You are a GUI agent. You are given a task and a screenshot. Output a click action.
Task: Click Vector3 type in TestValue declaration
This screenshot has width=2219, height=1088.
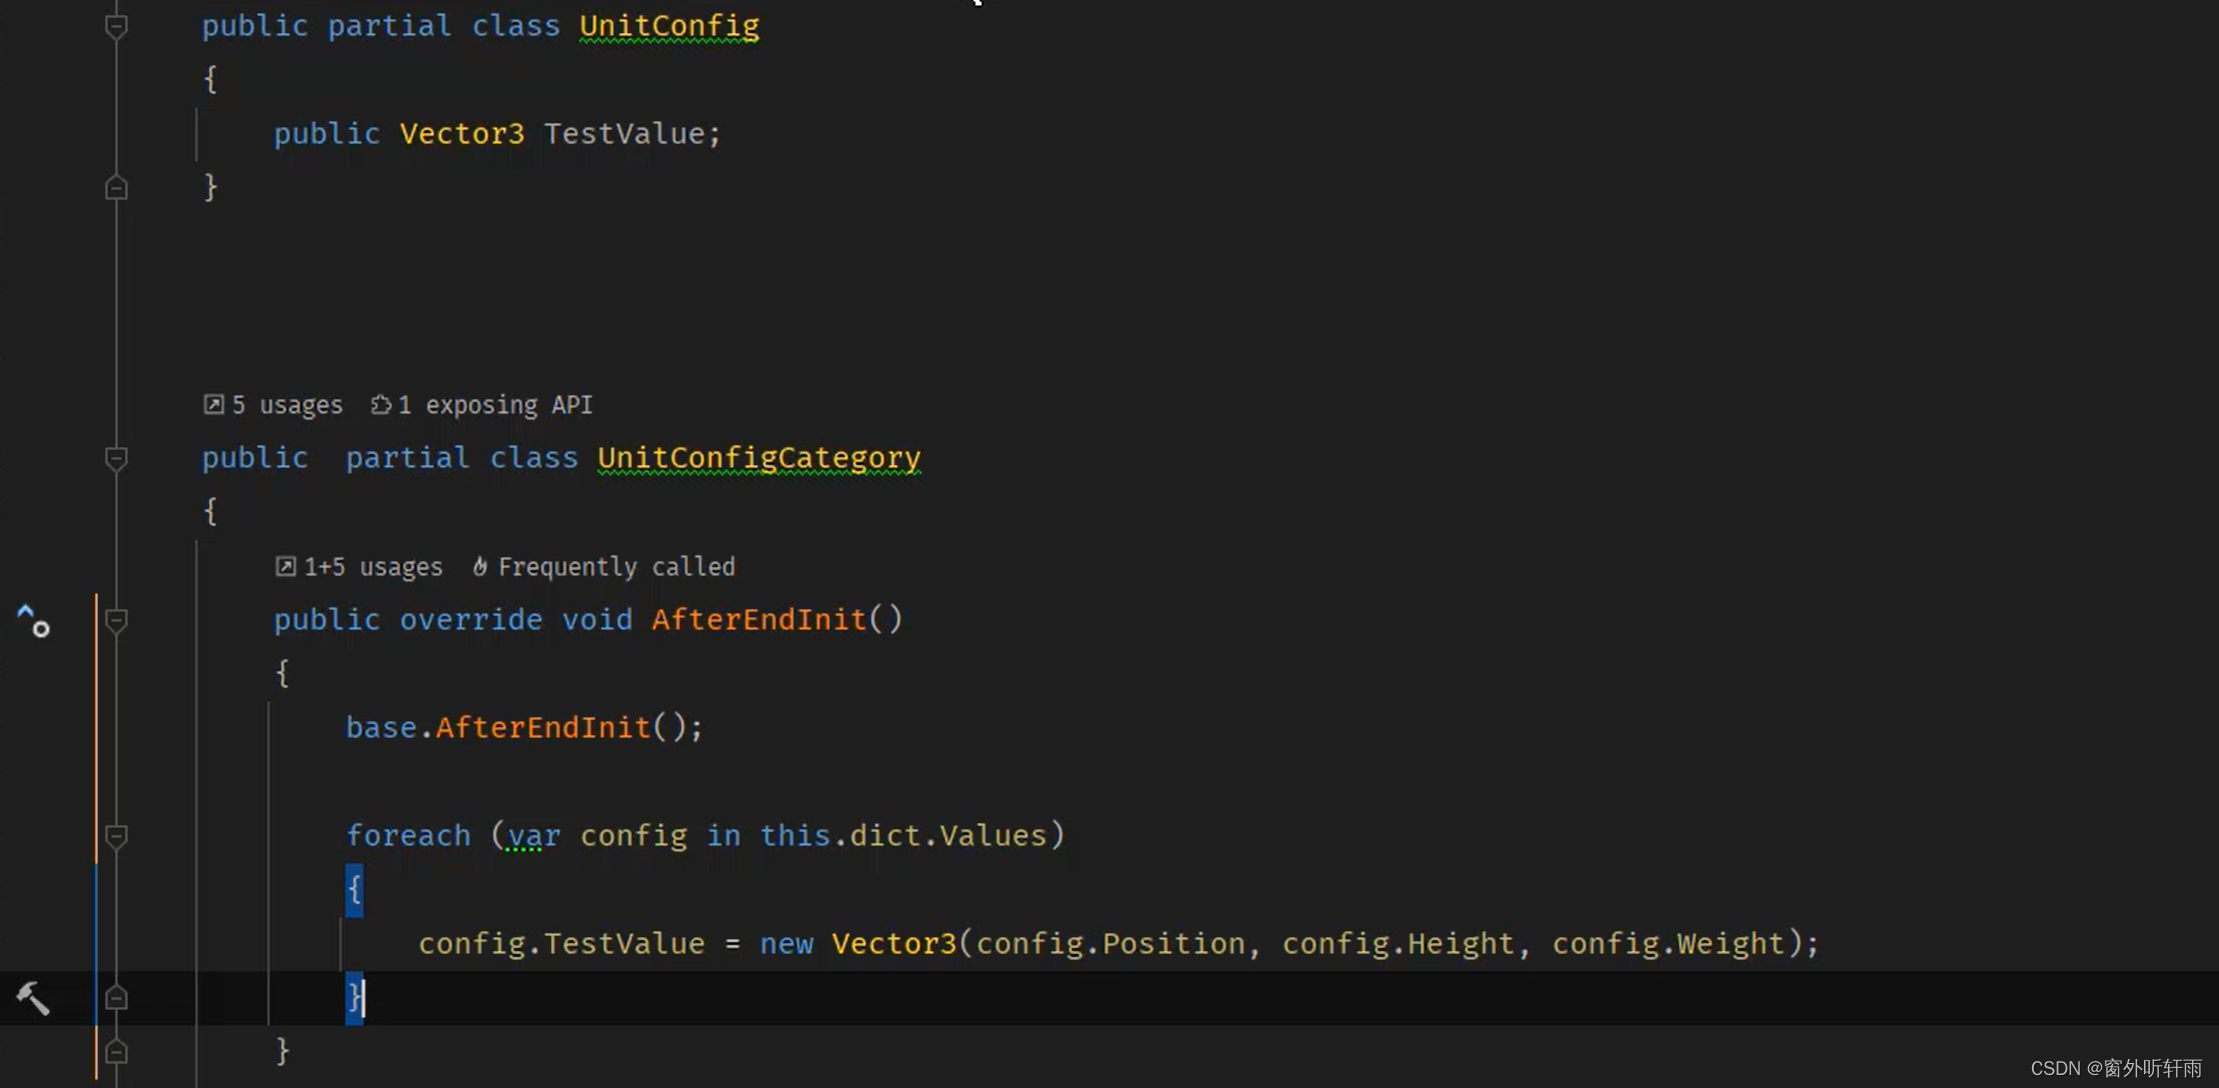(x=462, y=134)
